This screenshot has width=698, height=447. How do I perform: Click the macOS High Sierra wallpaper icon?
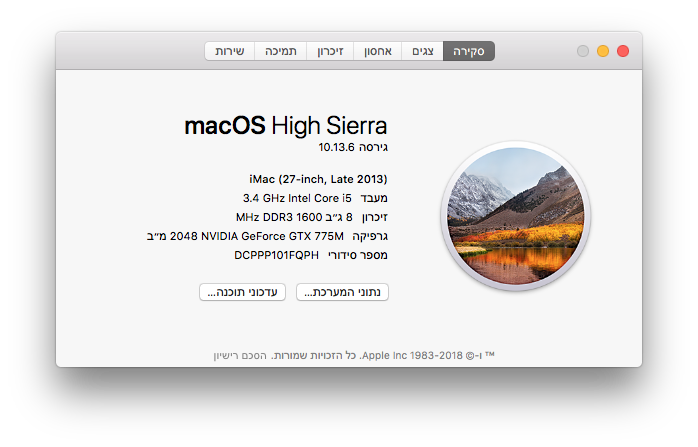click(x=515, y=216)
